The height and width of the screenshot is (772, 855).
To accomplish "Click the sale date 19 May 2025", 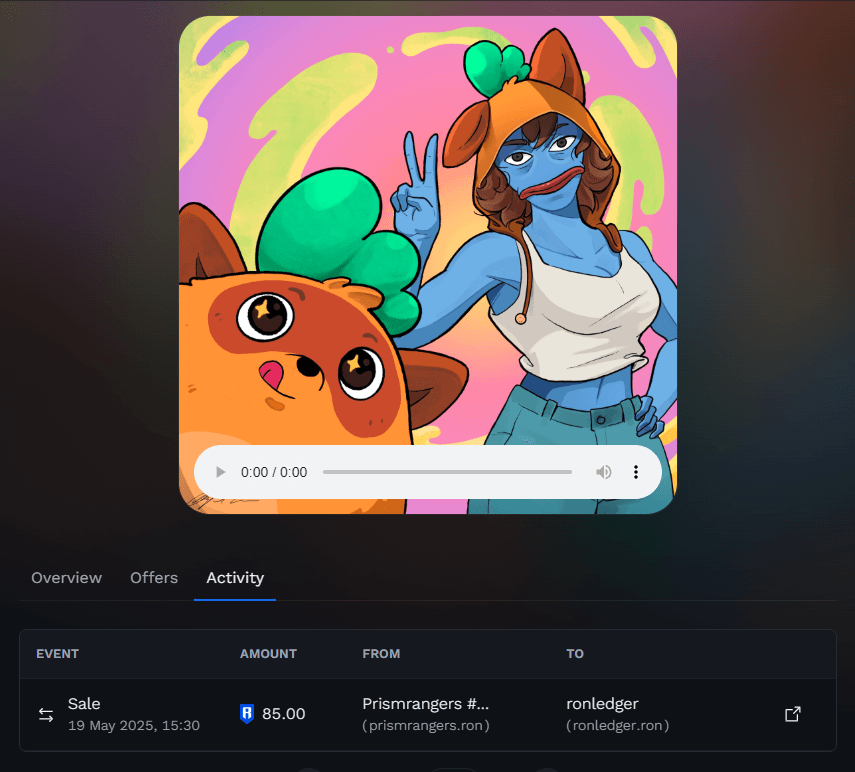I will coord(134,725).
